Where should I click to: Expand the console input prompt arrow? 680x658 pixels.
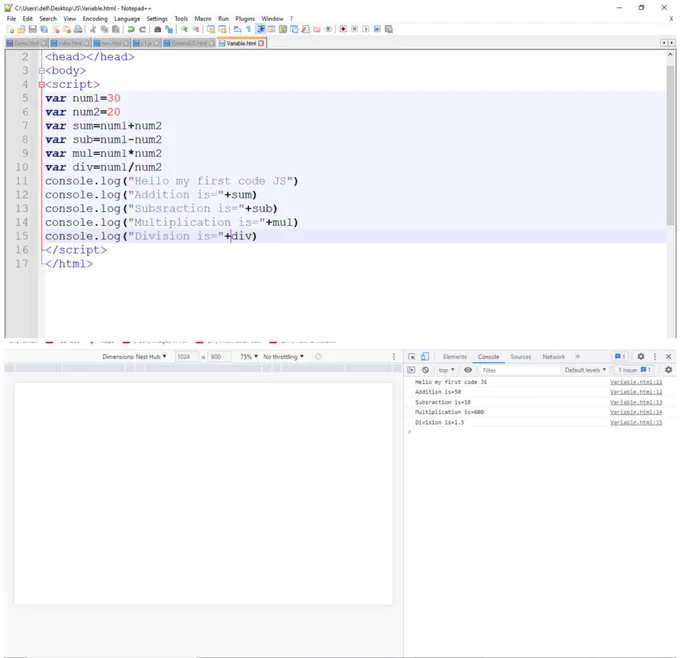(x=409, y=432)
